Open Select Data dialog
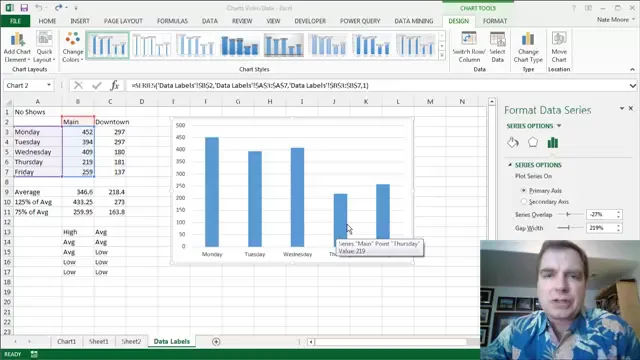This screenshot has height=360, width=640. [498, 47]
